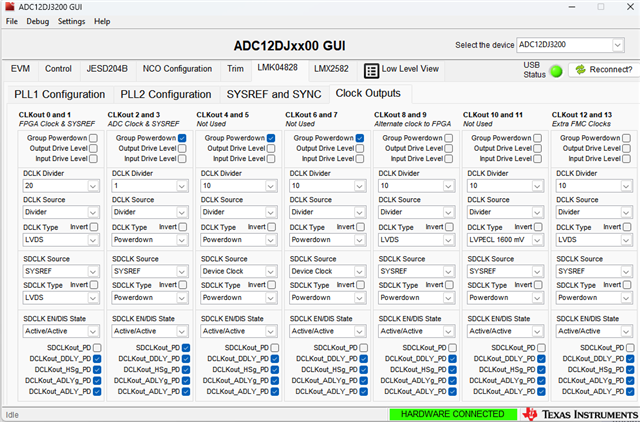Uncheck DCLKout_ADLYg_PD for CLKout 6 and 7
This screenshot has width=640, height=422.
363,380
